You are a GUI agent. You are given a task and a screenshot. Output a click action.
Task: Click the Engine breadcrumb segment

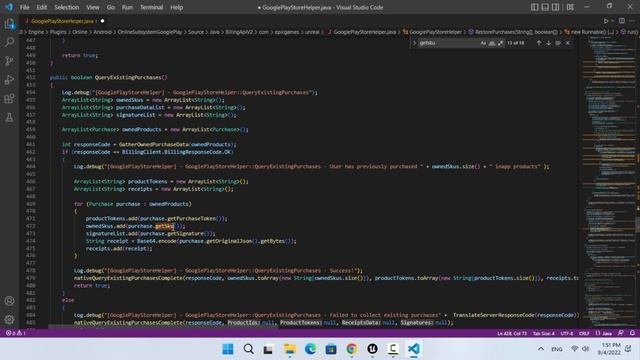tap(36, 32)
